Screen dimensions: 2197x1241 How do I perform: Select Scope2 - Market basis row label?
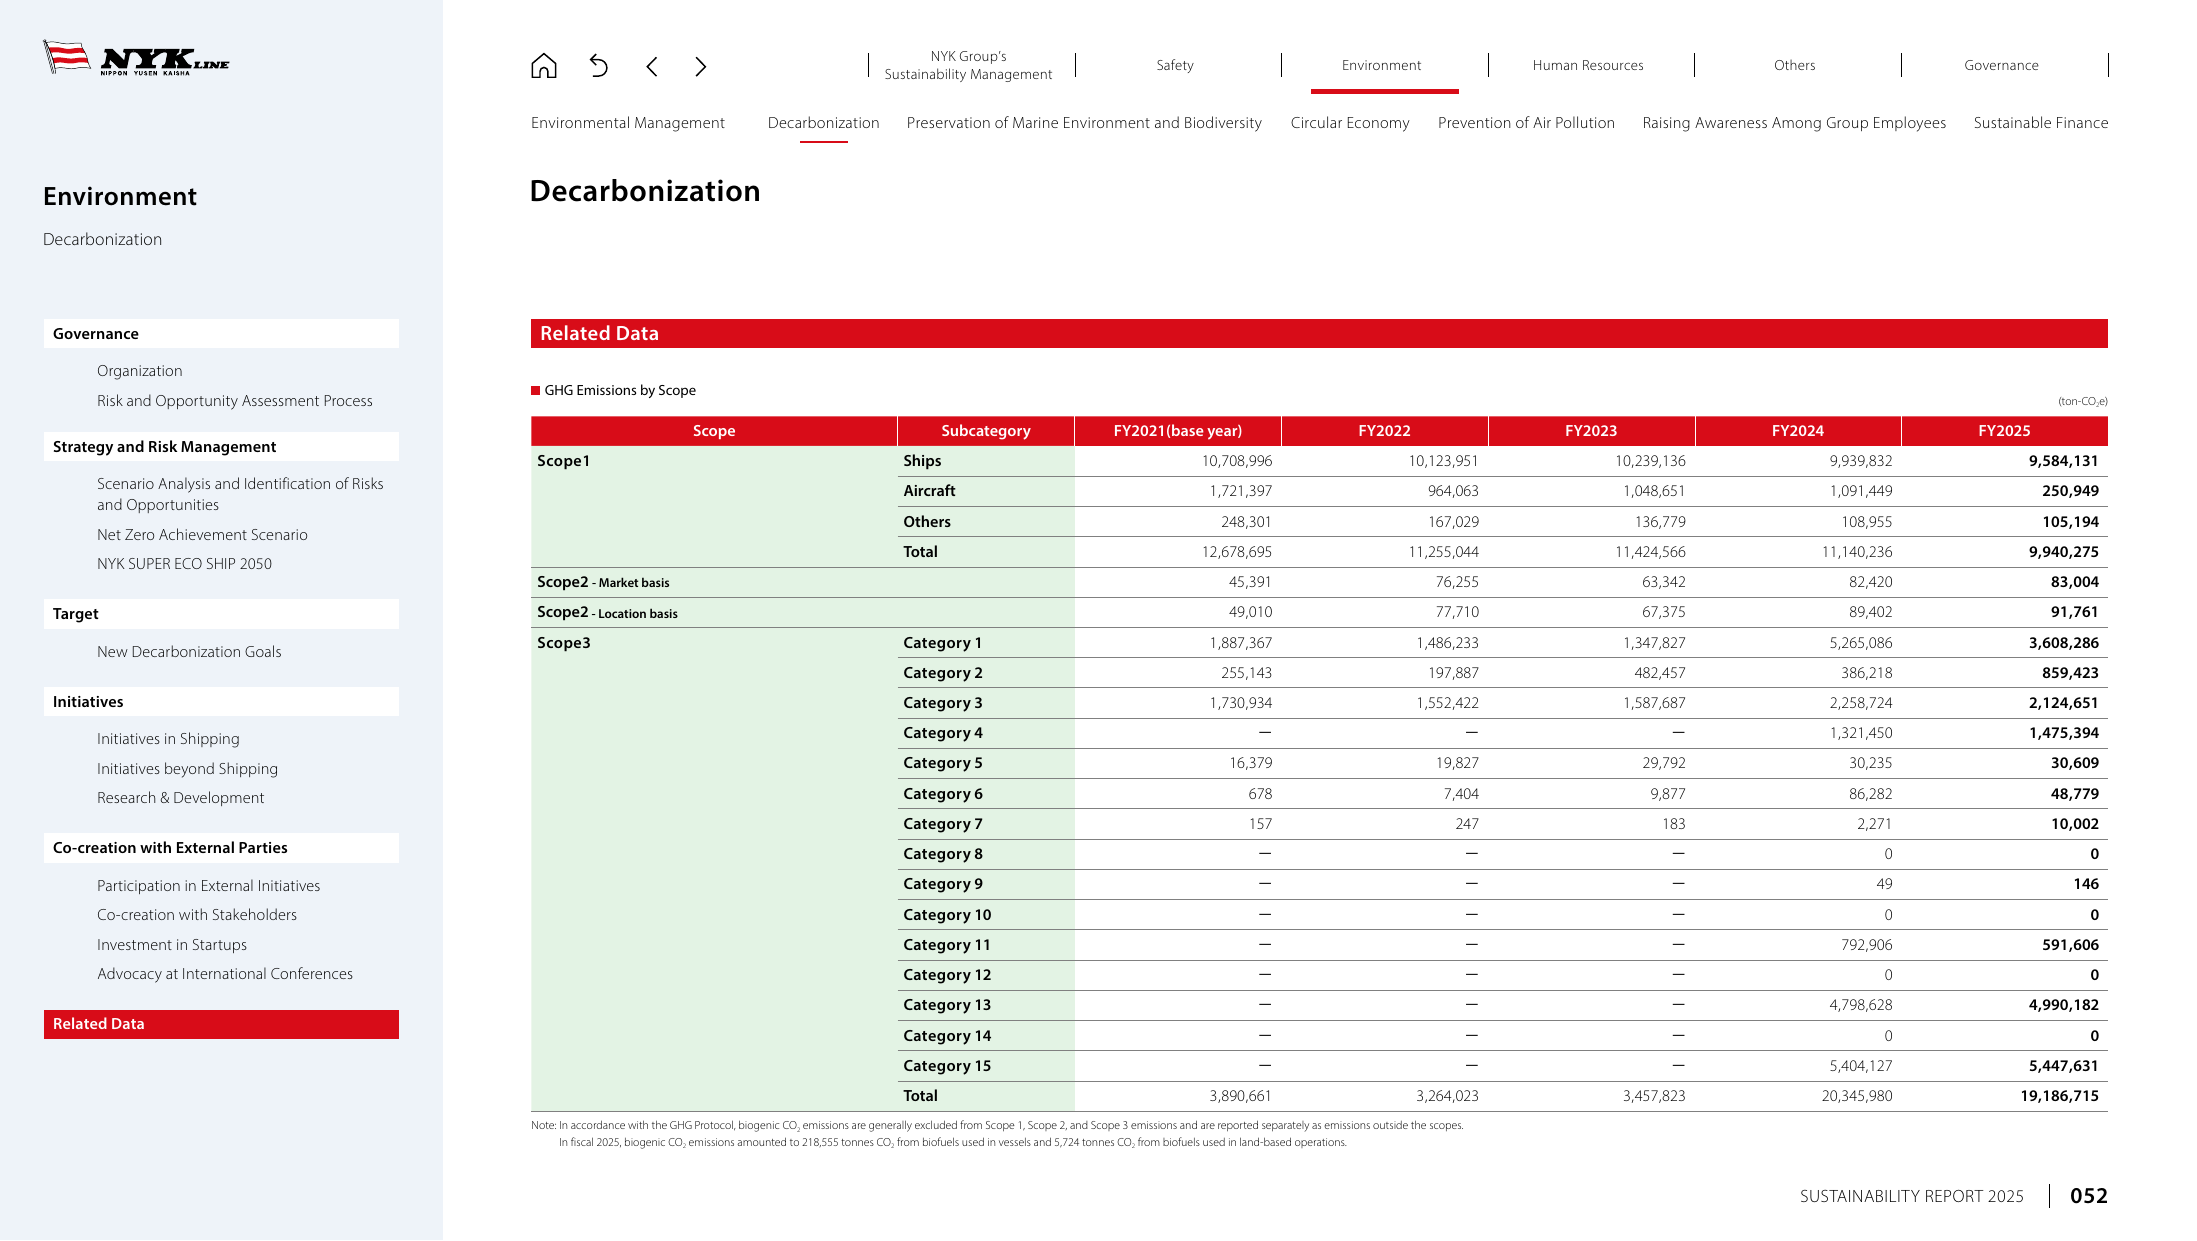coord(603,582)
